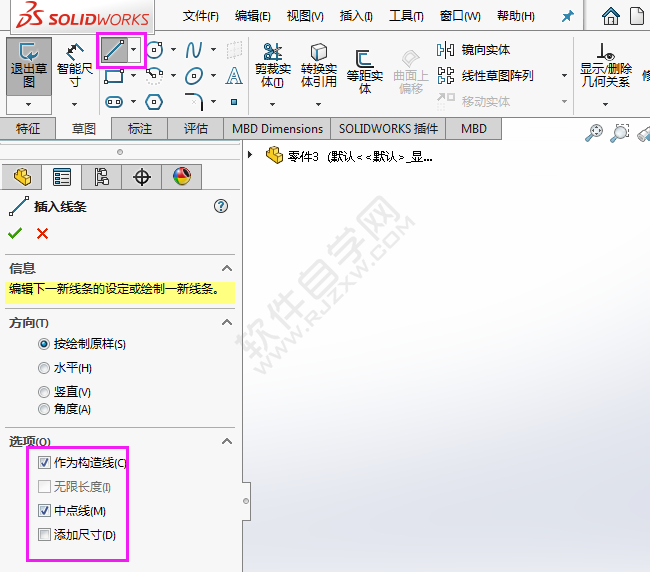This screenshot has height=572, width=650.
Task: Click Display/Delete Relations (显示/删除几何关系)
Action: tap(606, 65)
